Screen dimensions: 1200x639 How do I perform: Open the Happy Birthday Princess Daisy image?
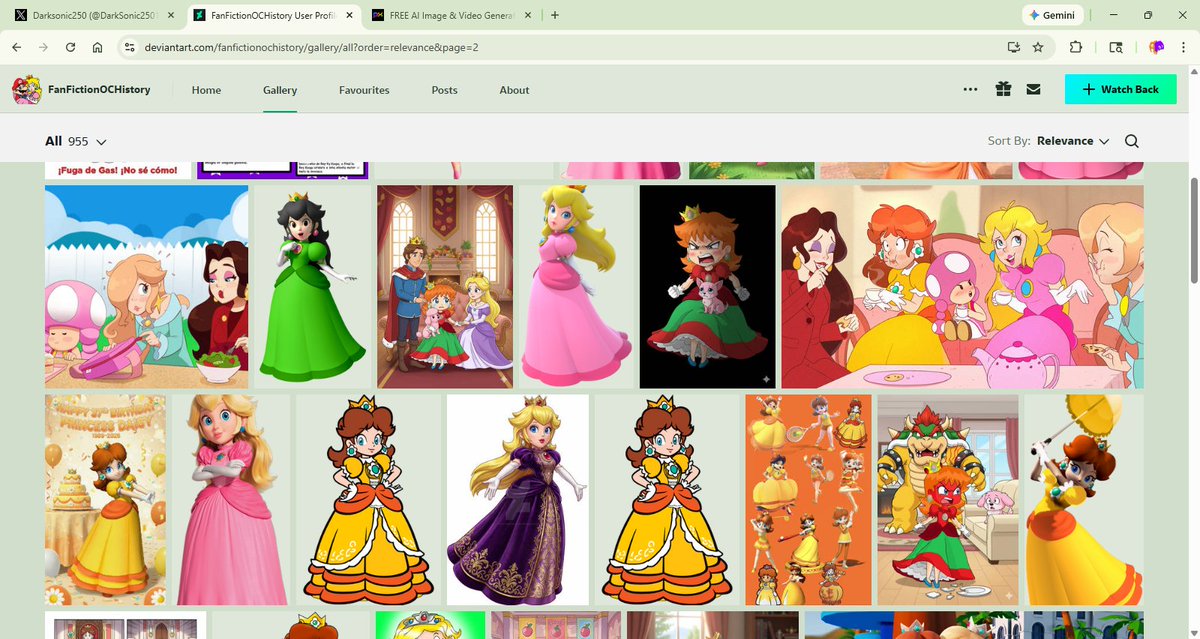[105, 500]
